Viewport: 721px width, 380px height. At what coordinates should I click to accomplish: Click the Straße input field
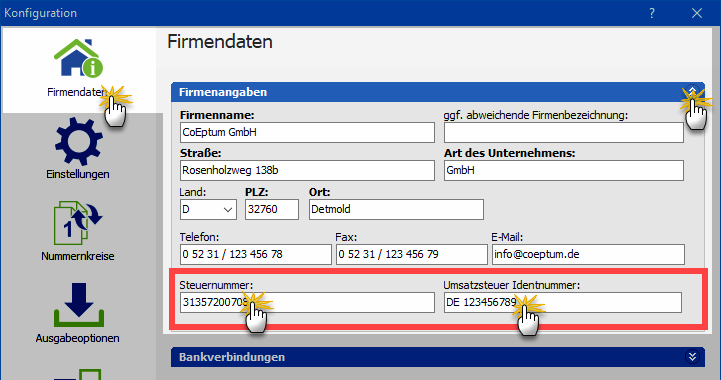coord(307,170)
